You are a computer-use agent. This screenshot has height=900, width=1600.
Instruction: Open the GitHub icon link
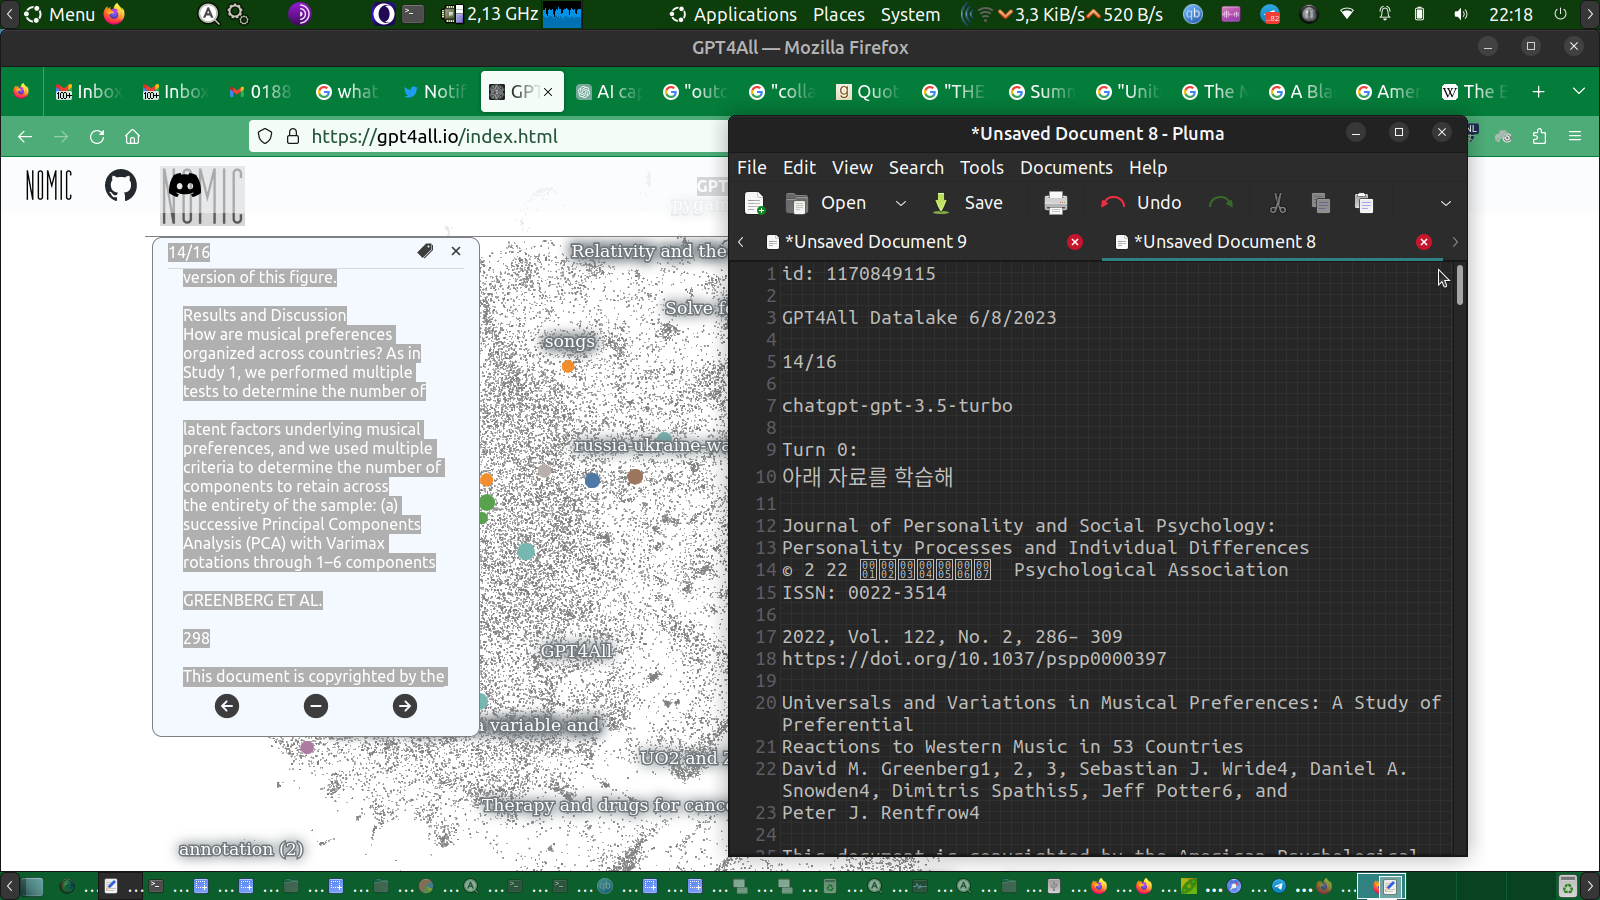click(121, 185)
